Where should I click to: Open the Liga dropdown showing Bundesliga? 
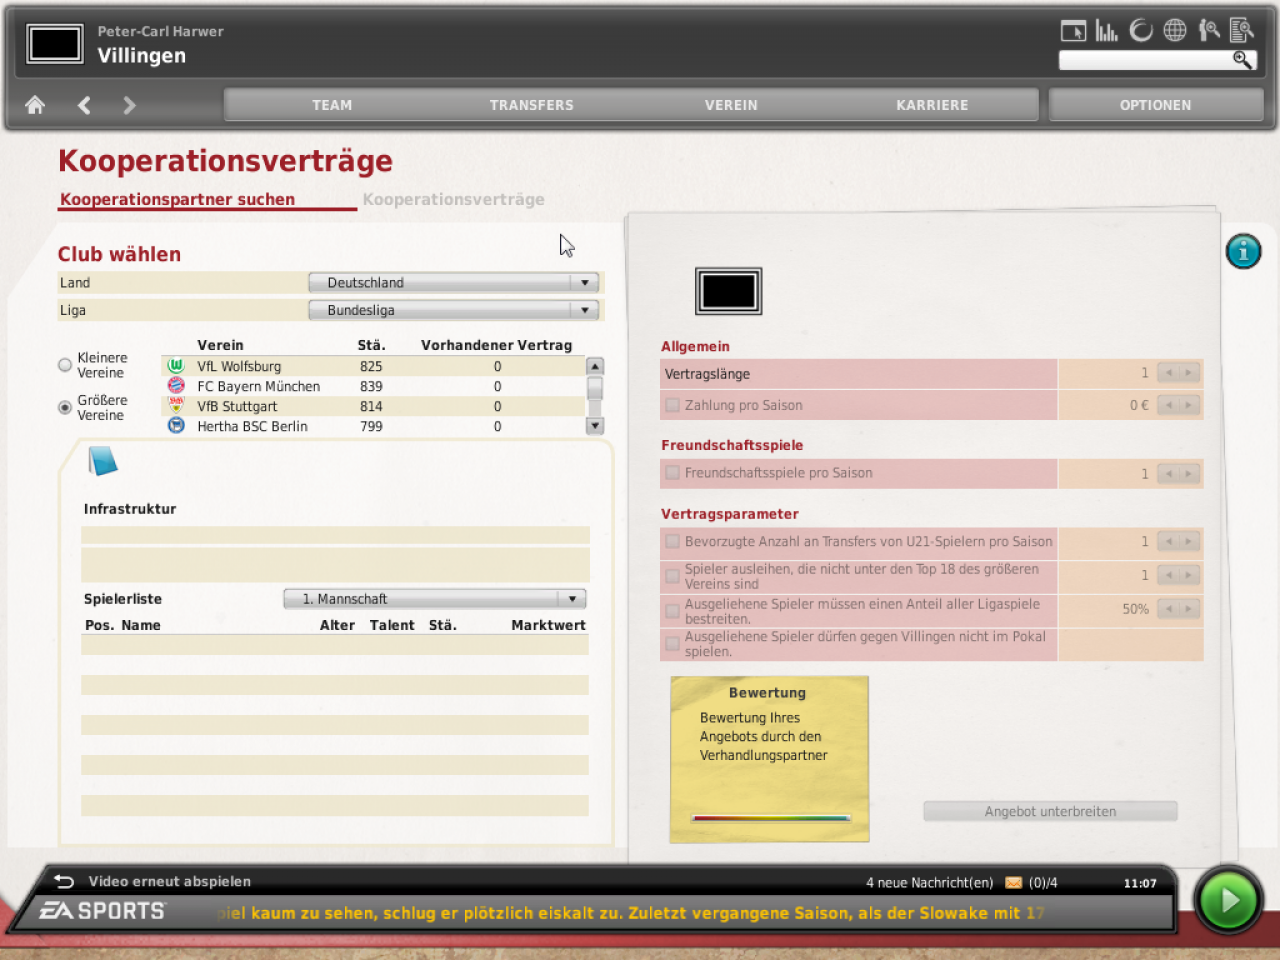(453, 310)
